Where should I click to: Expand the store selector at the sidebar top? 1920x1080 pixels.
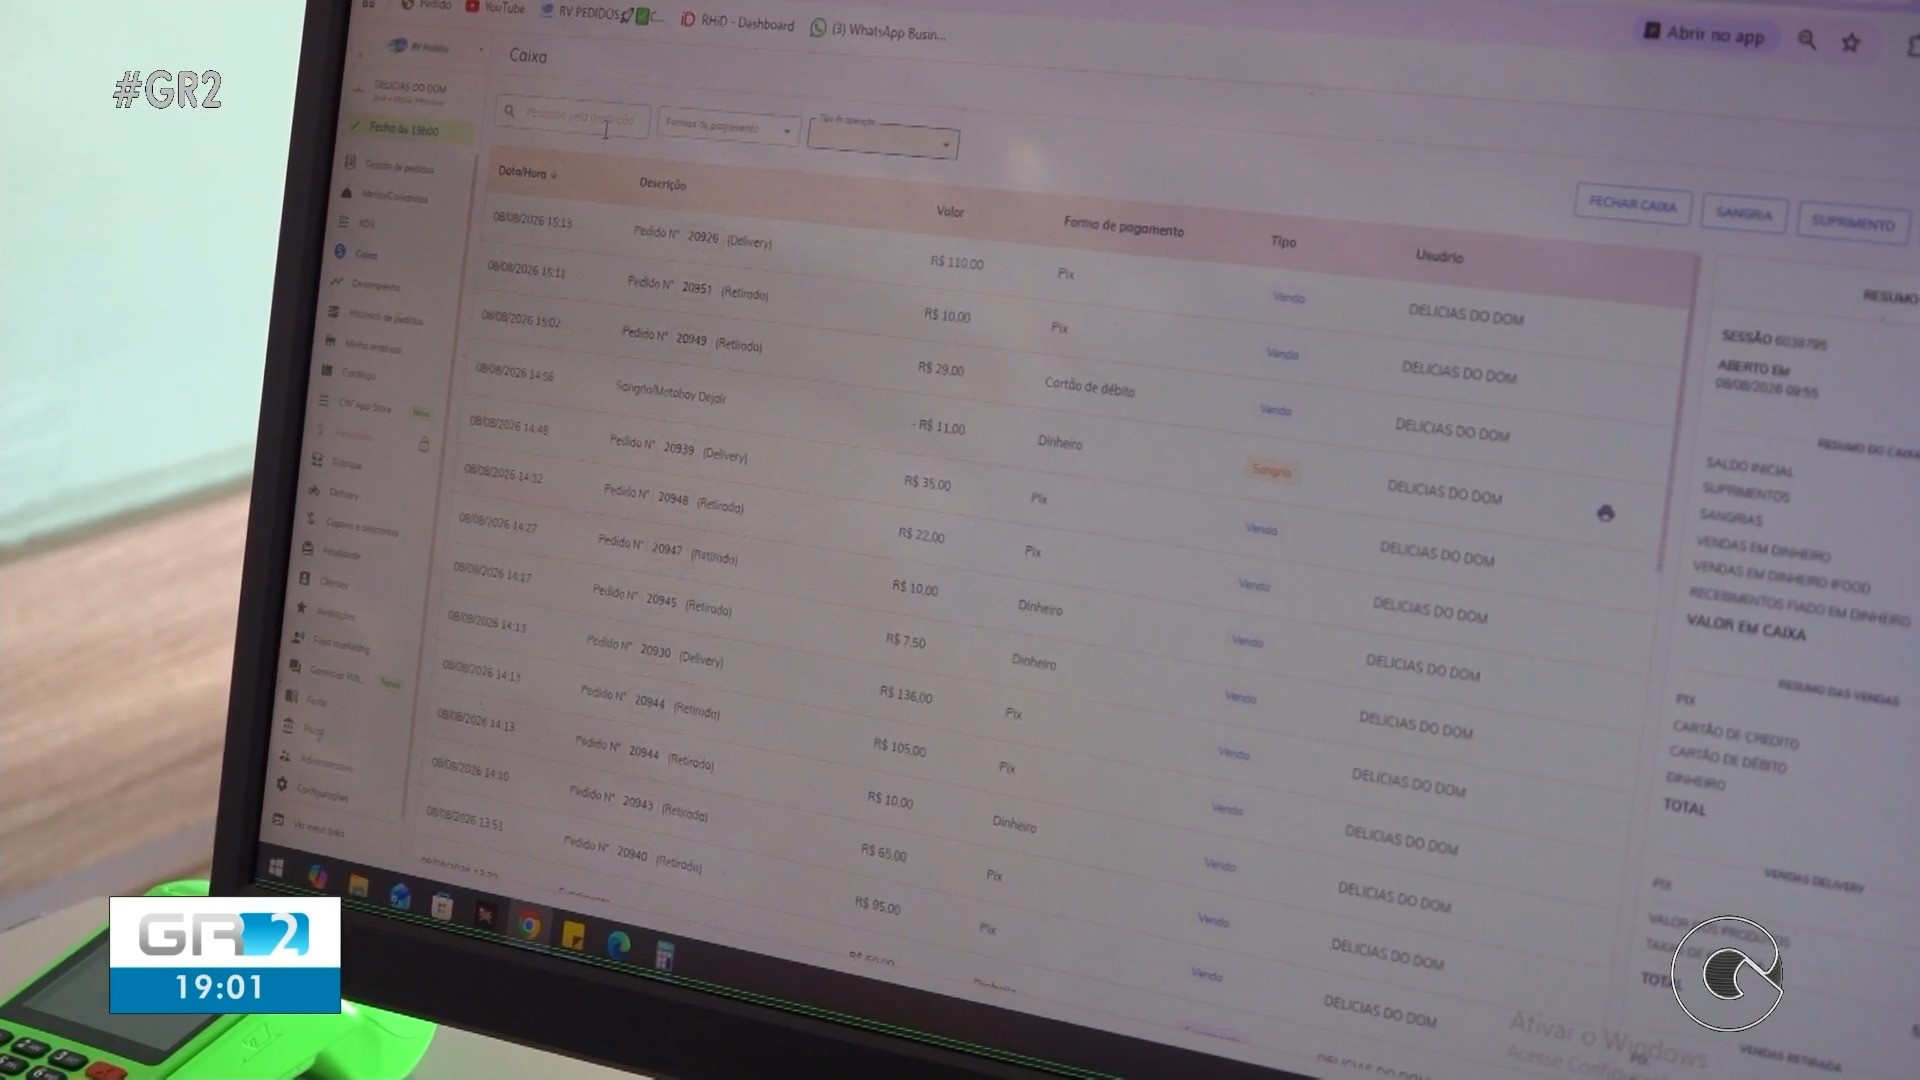click(481, 50)
